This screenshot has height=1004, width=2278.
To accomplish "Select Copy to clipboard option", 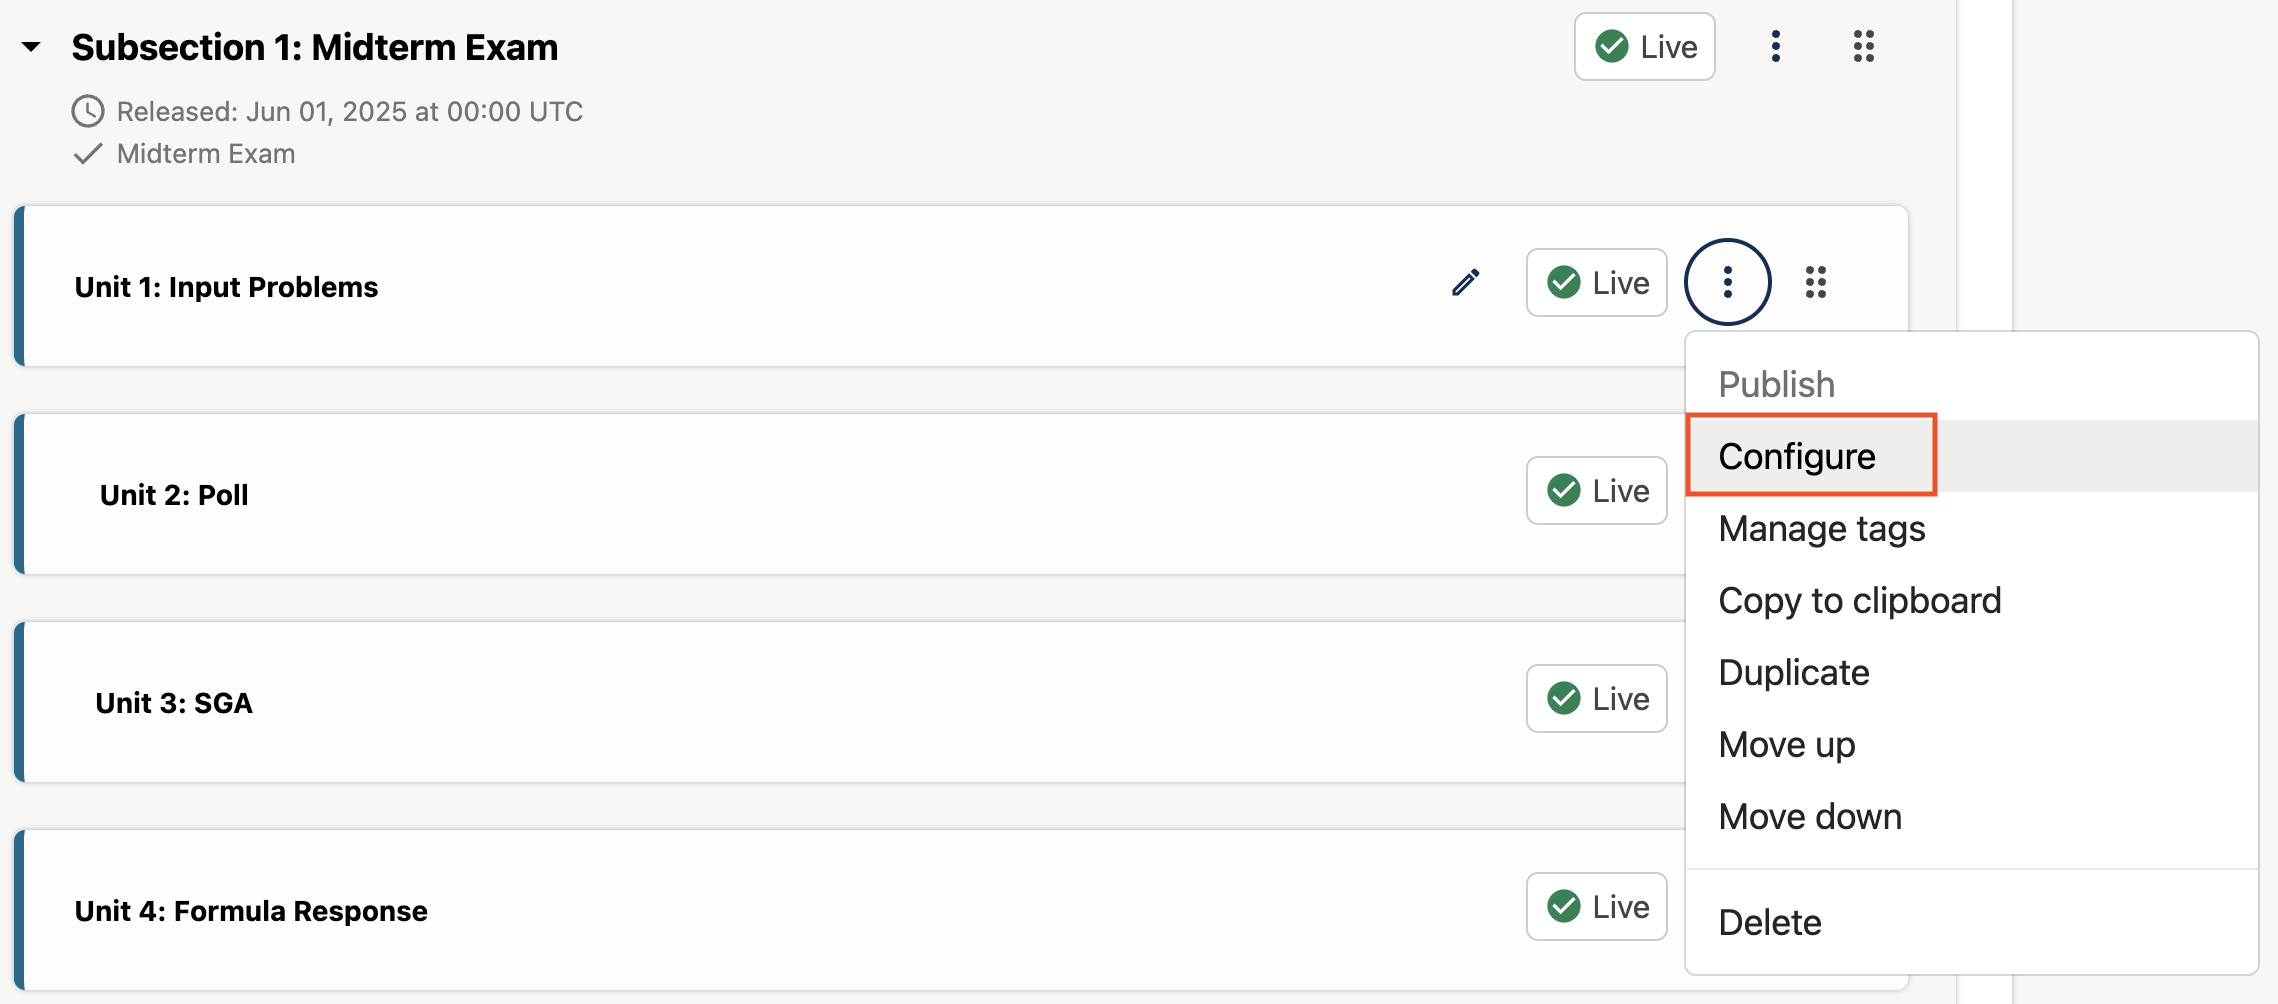I will 1859,600.
